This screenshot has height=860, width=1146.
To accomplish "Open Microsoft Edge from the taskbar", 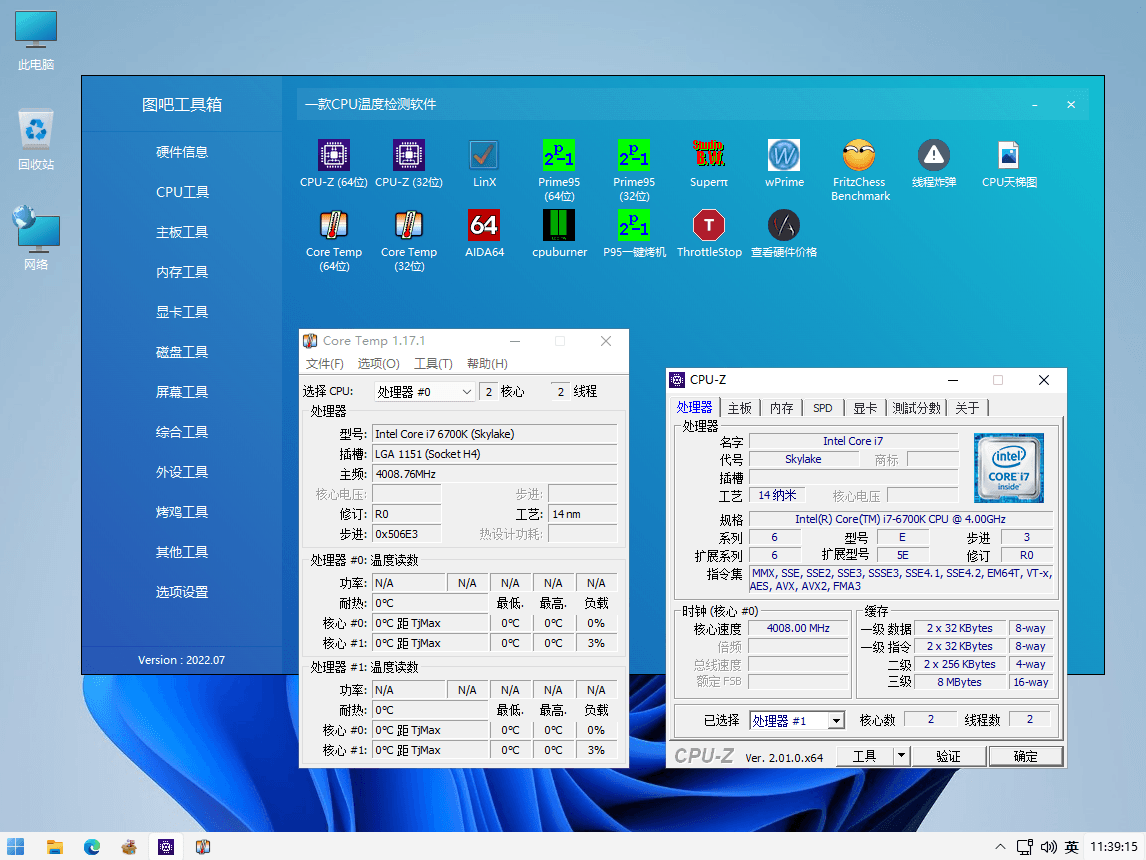I will [x=92, y=846].
